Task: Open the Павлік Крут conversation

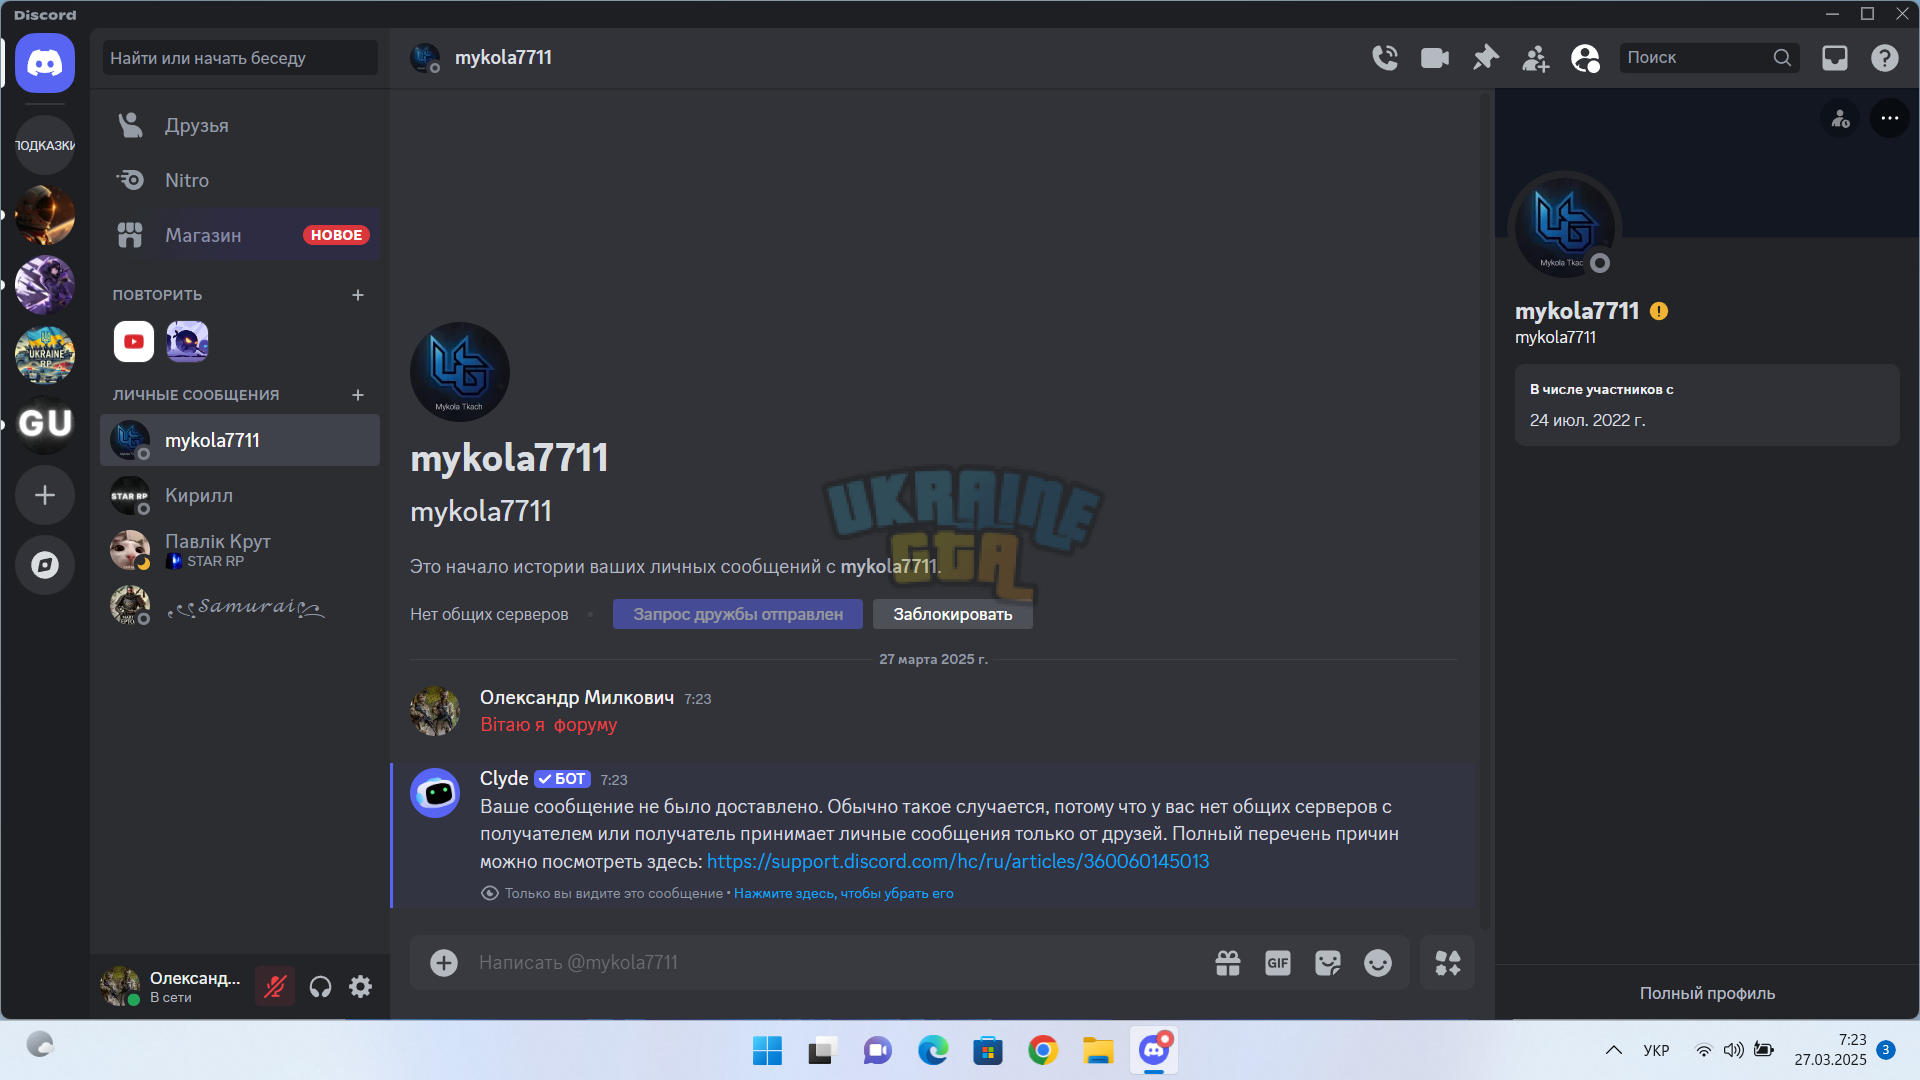Action: click(240, 550)
